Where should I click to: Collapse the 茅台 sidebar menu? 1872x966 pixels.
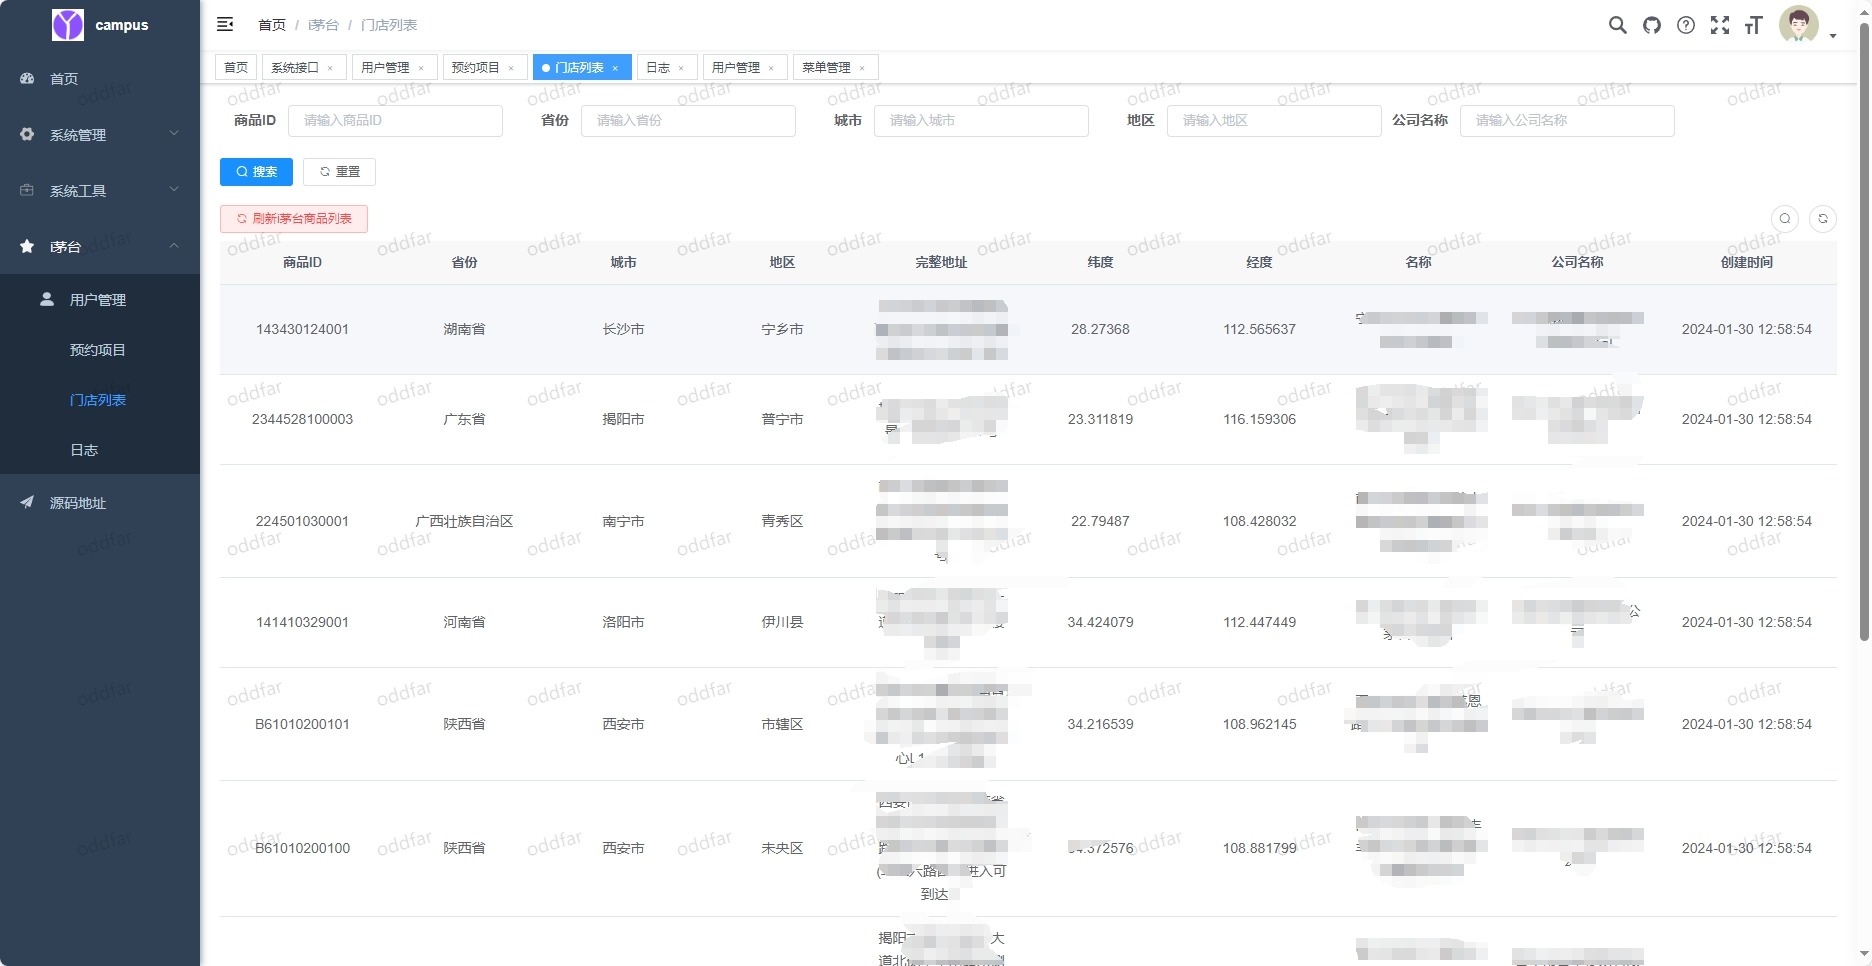100,247
